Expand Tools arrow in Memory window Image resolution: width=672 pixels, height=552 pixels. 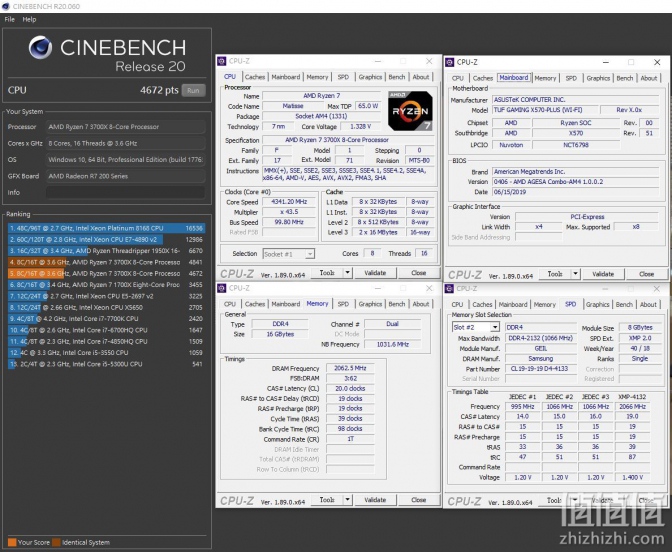click(348, 500)
